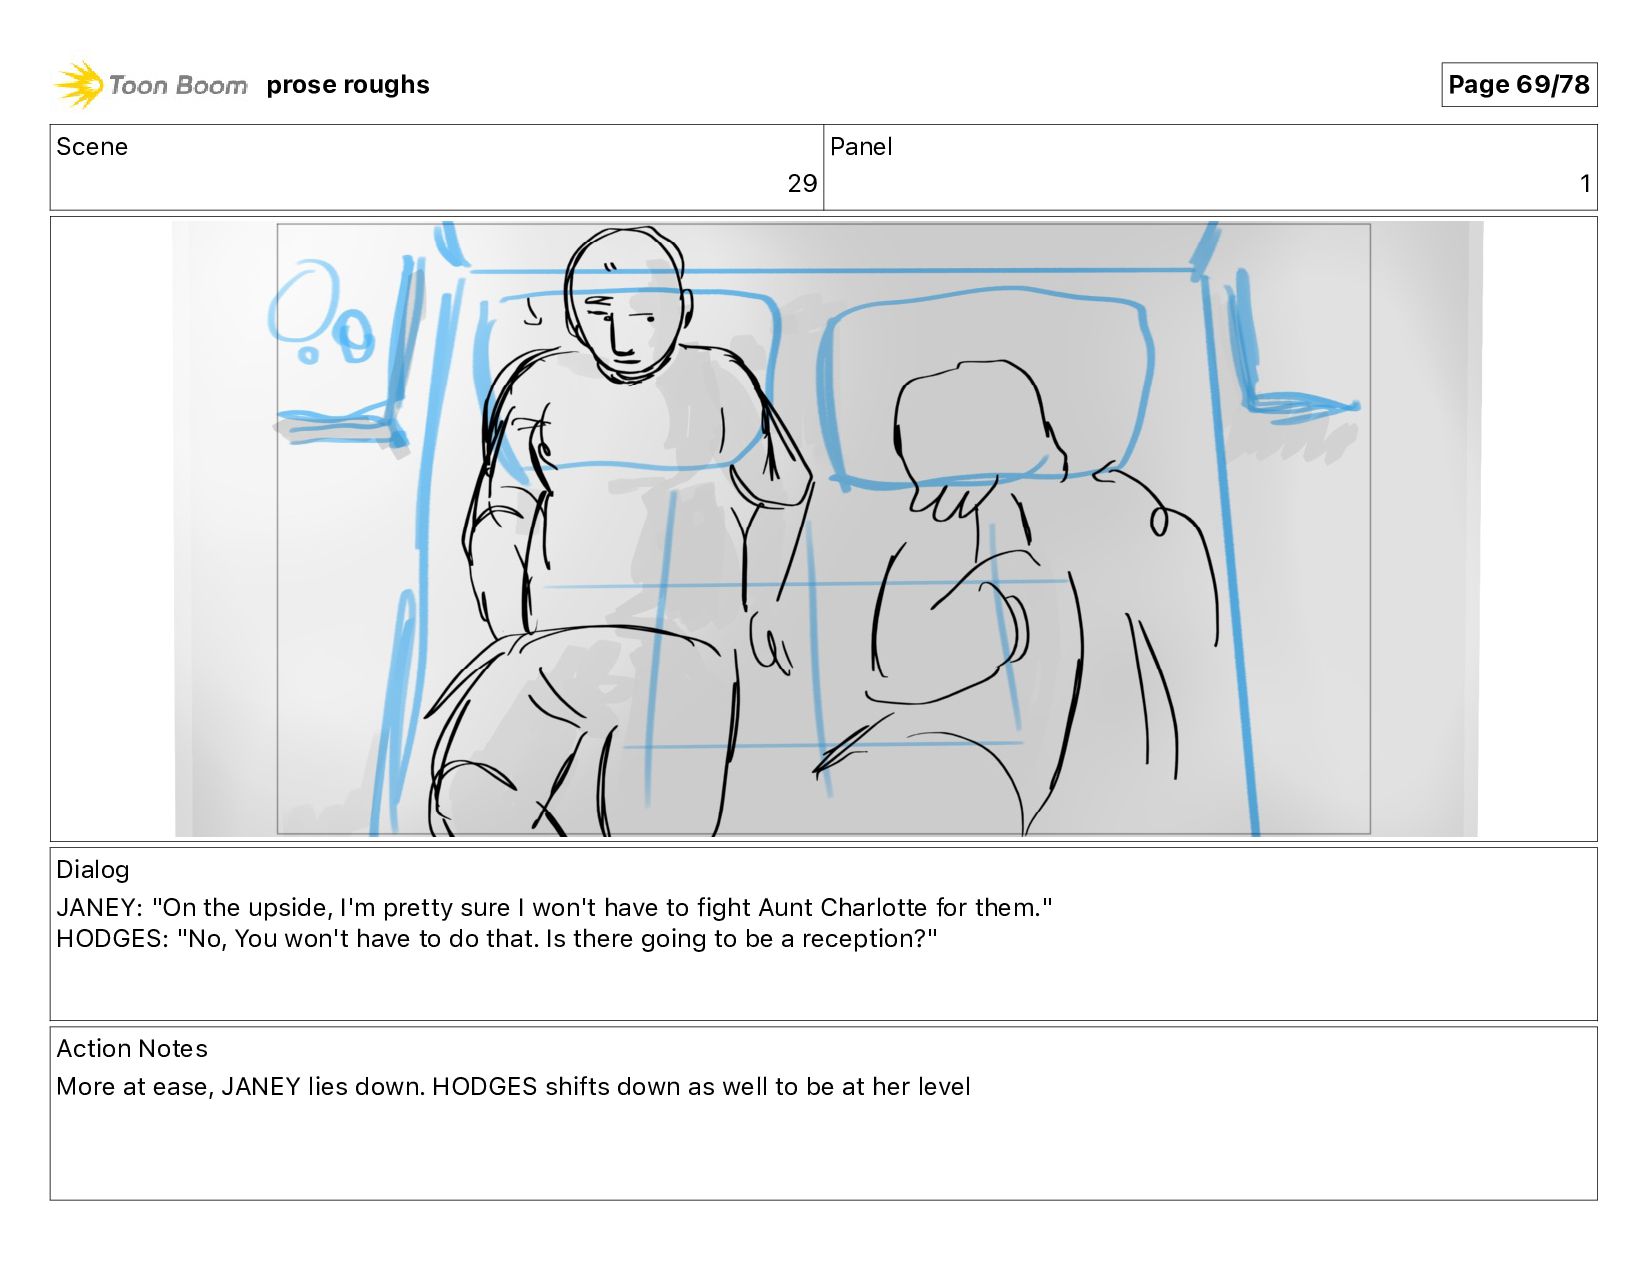
Task: Click the blue bubbles sketch at upper left
Action: pos(320,312)
